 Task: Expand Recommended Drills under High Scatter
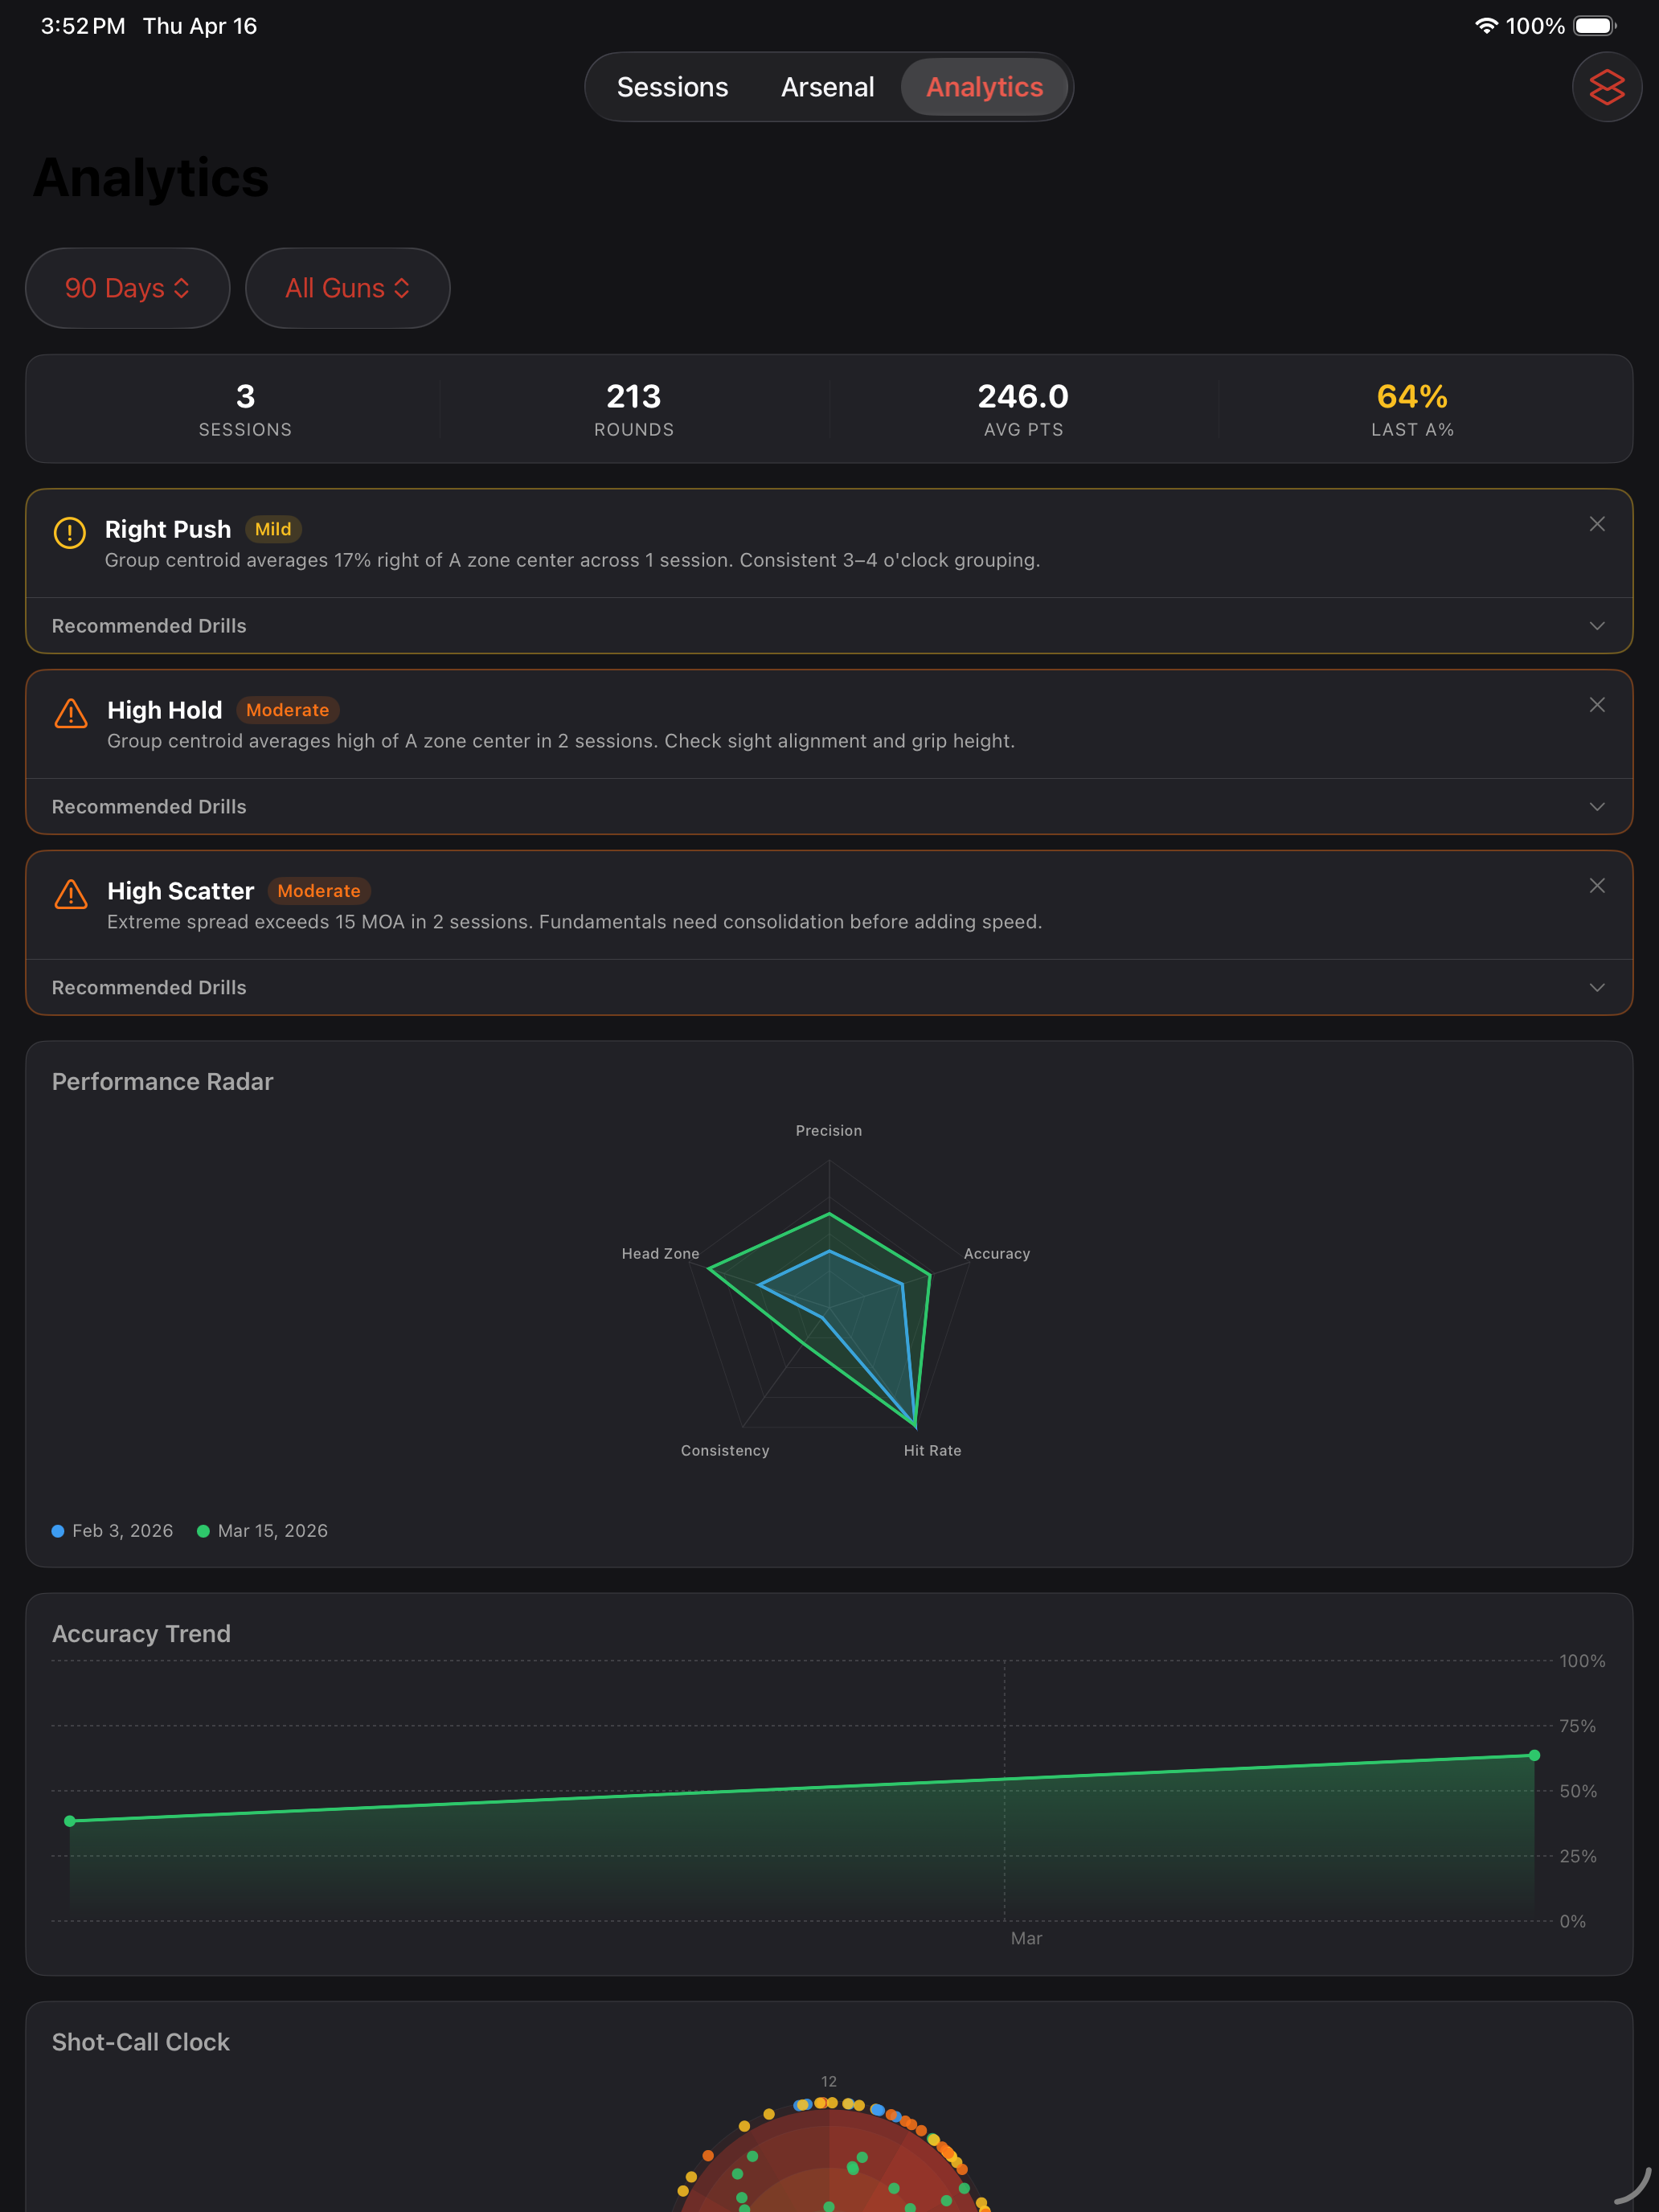[828, 988]
